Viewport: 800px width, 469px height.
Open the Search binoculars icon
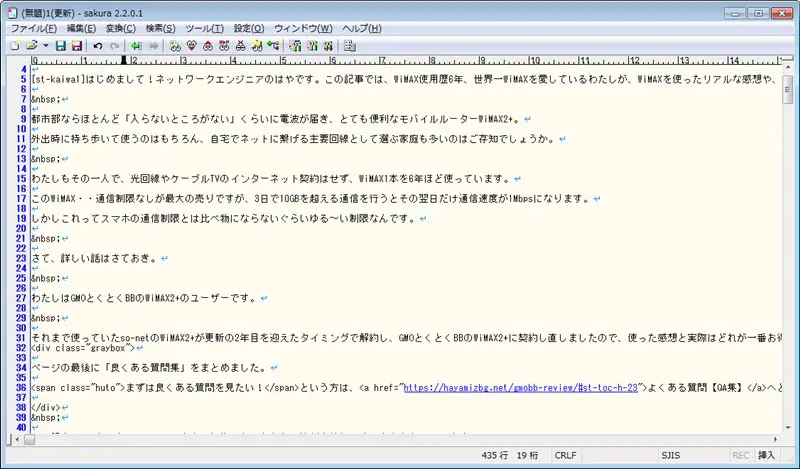175,45
